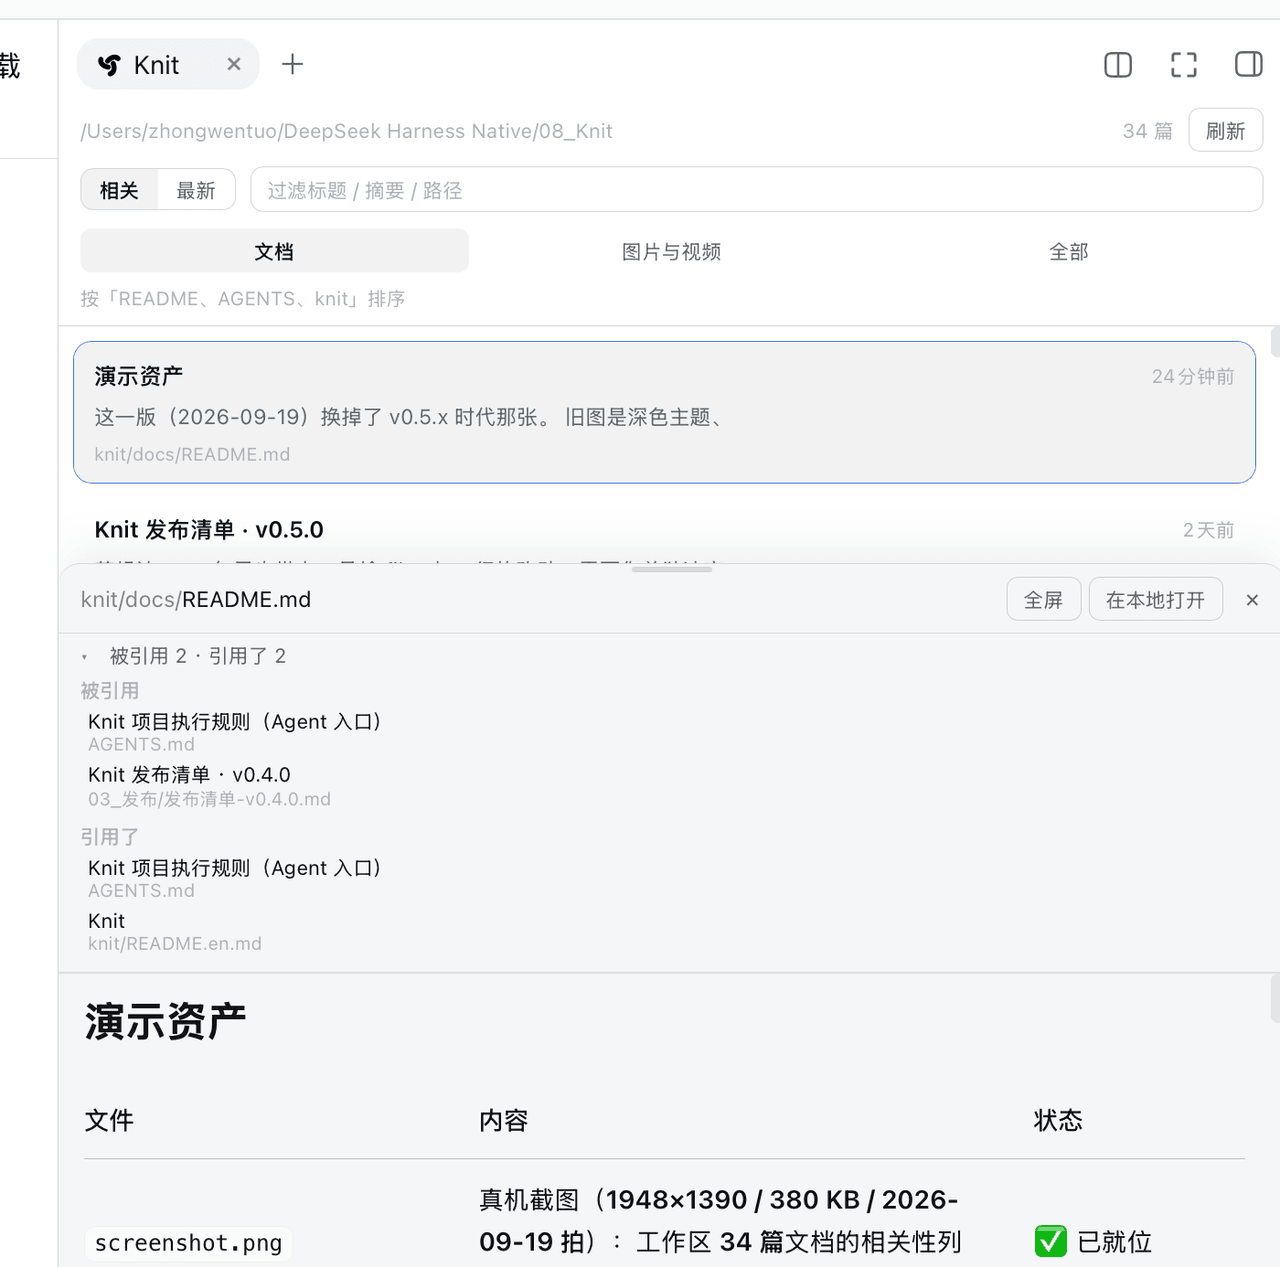Click the Knit app logo in tab

tap(109, 65)
